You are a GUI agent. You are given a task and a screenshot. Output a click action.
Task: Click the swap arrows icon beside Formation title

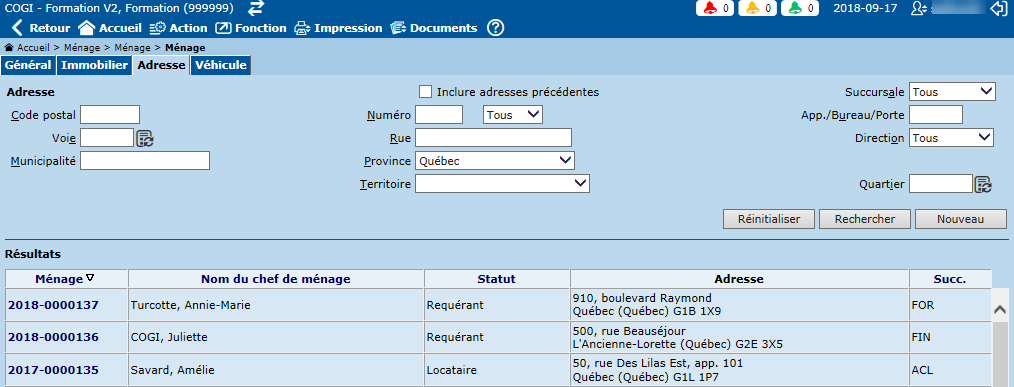click(x=257, y=8)
